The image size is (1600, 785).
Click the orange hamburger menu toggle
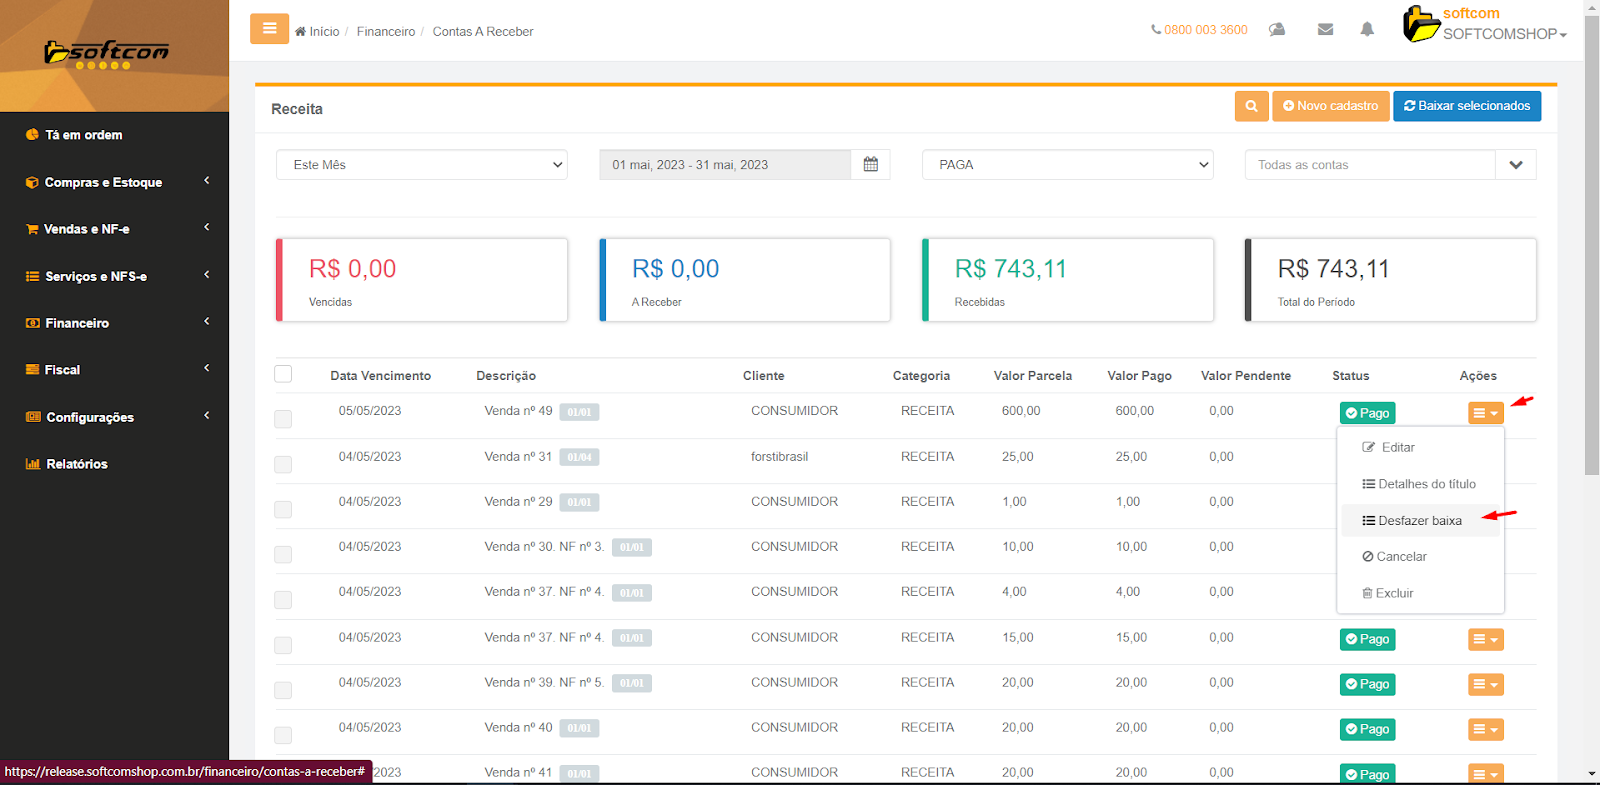269,29
